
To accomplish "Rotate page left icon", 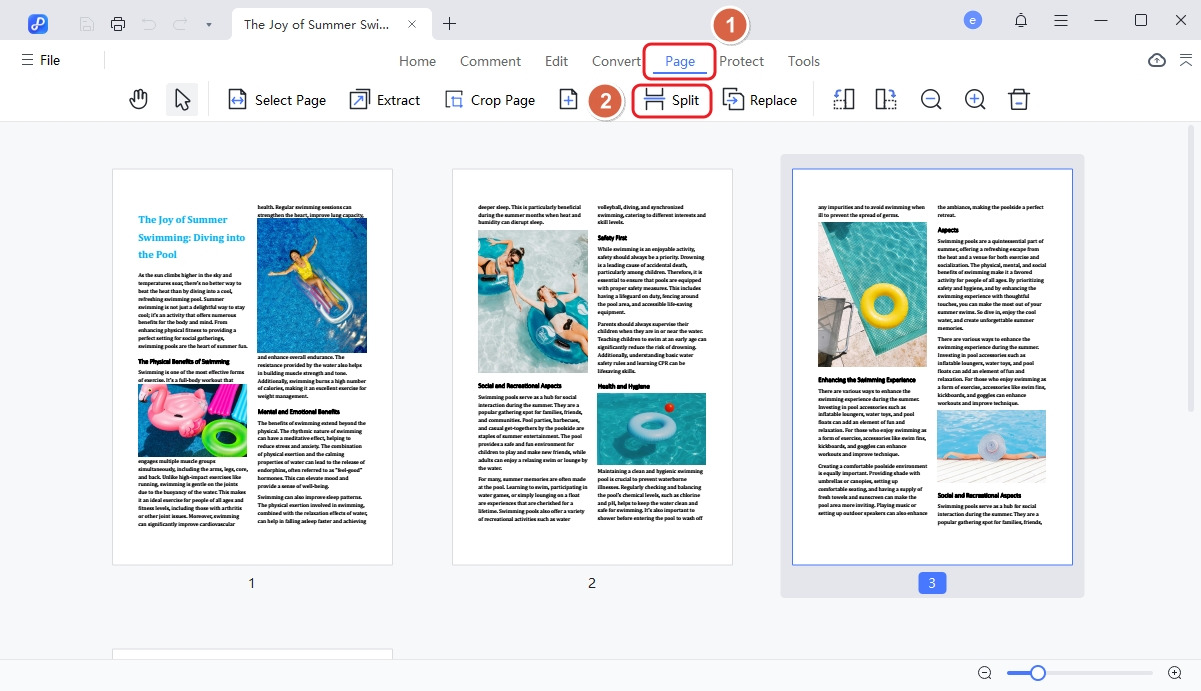I will point(843,99).
